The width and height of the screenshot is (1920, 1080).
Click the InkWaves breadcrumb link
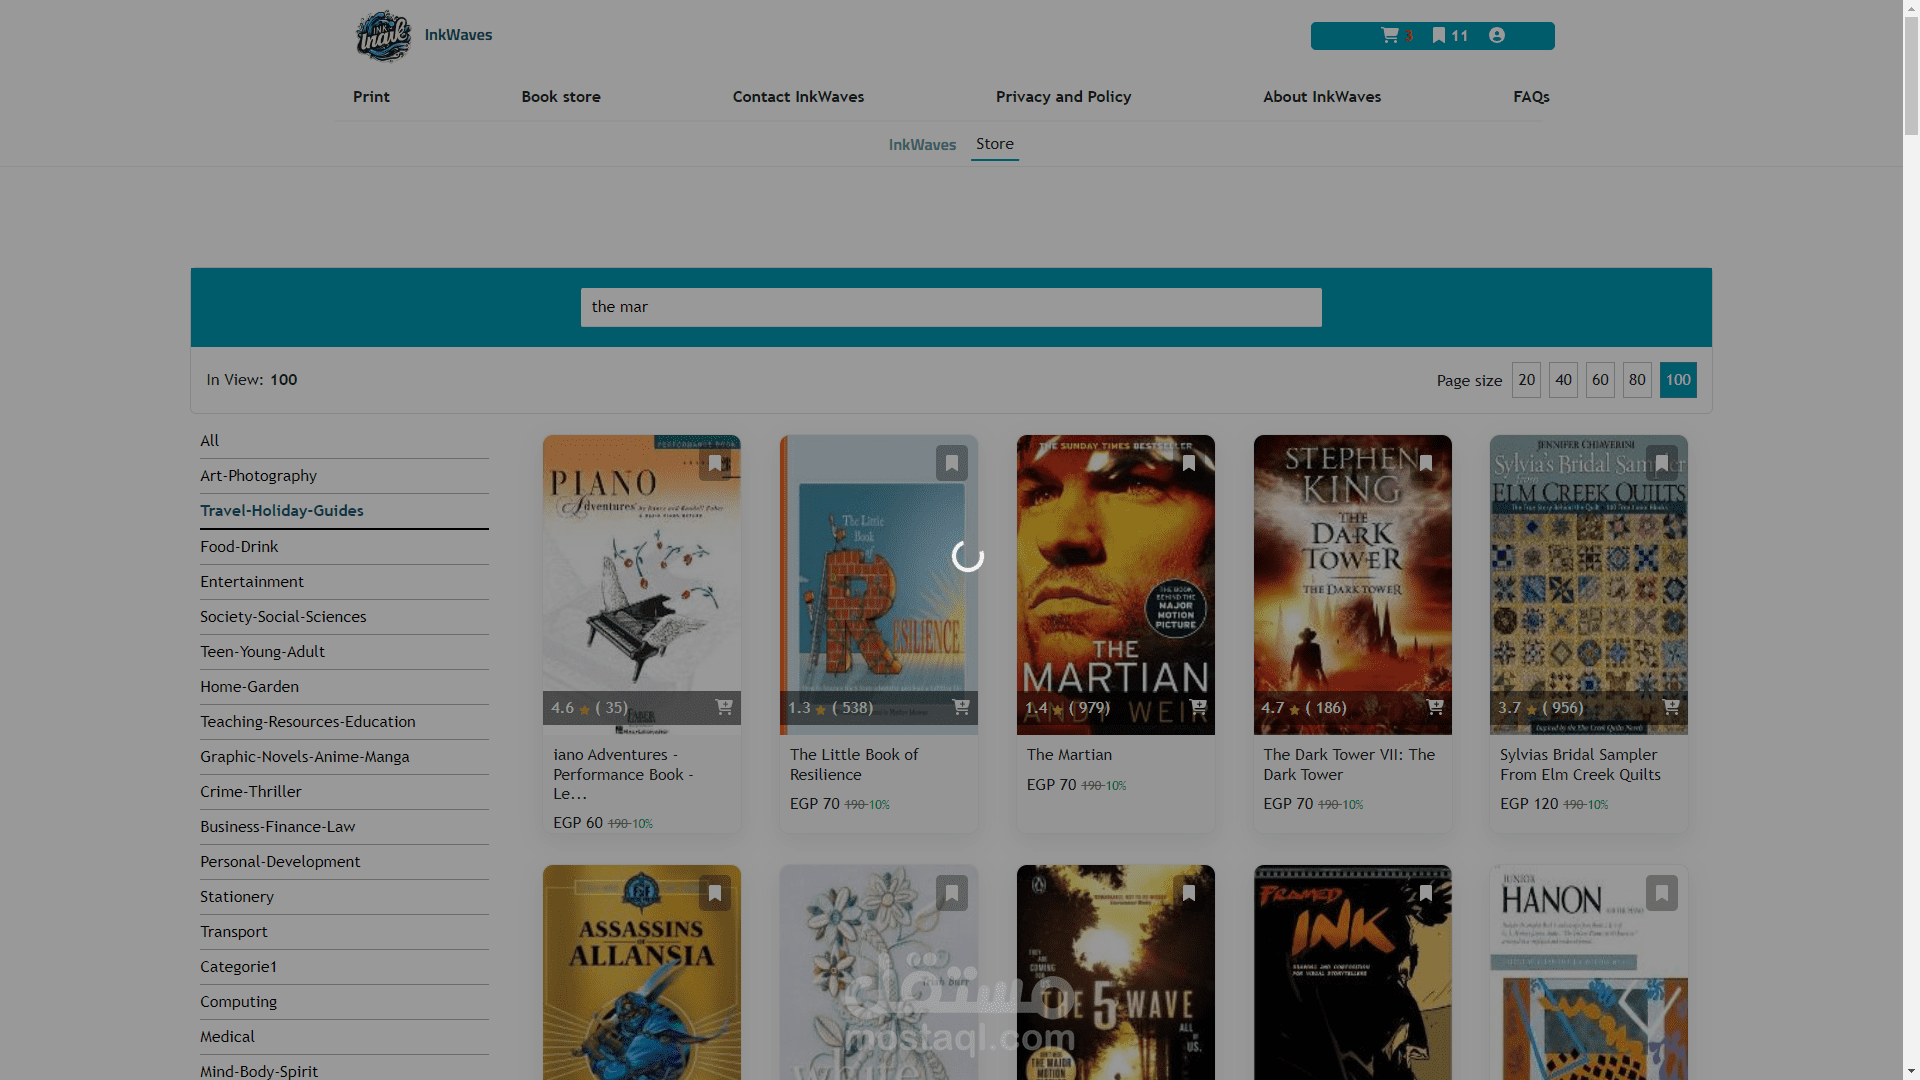[x=922, y=145]
